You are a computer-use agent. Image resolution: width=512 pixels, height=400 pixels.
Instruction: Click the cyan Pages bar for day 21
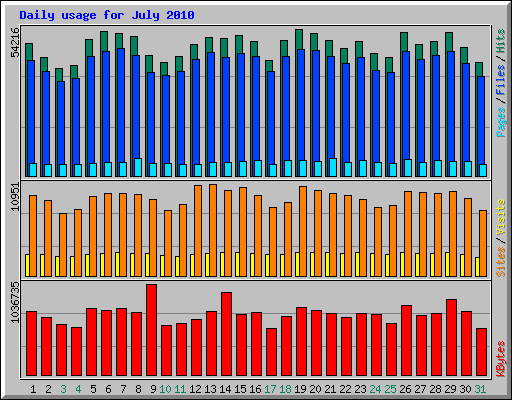pyautogui.click(x=333, y=167)
